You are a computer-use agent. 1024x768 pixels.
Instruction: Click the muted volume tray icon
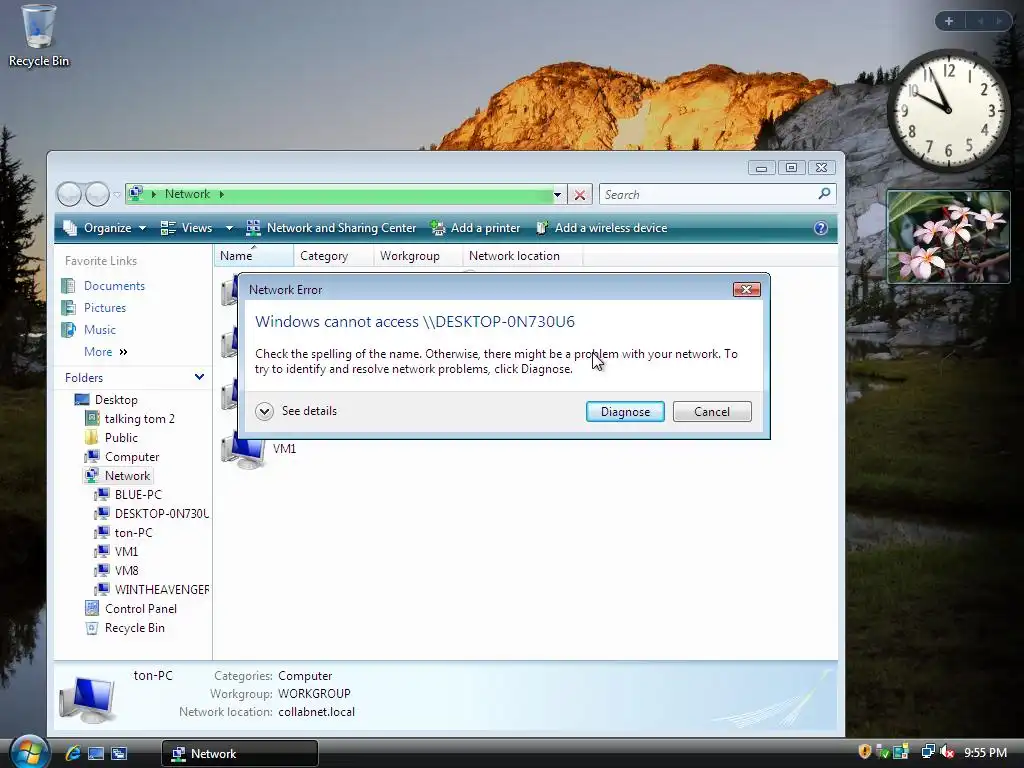(x=948, y=752)
